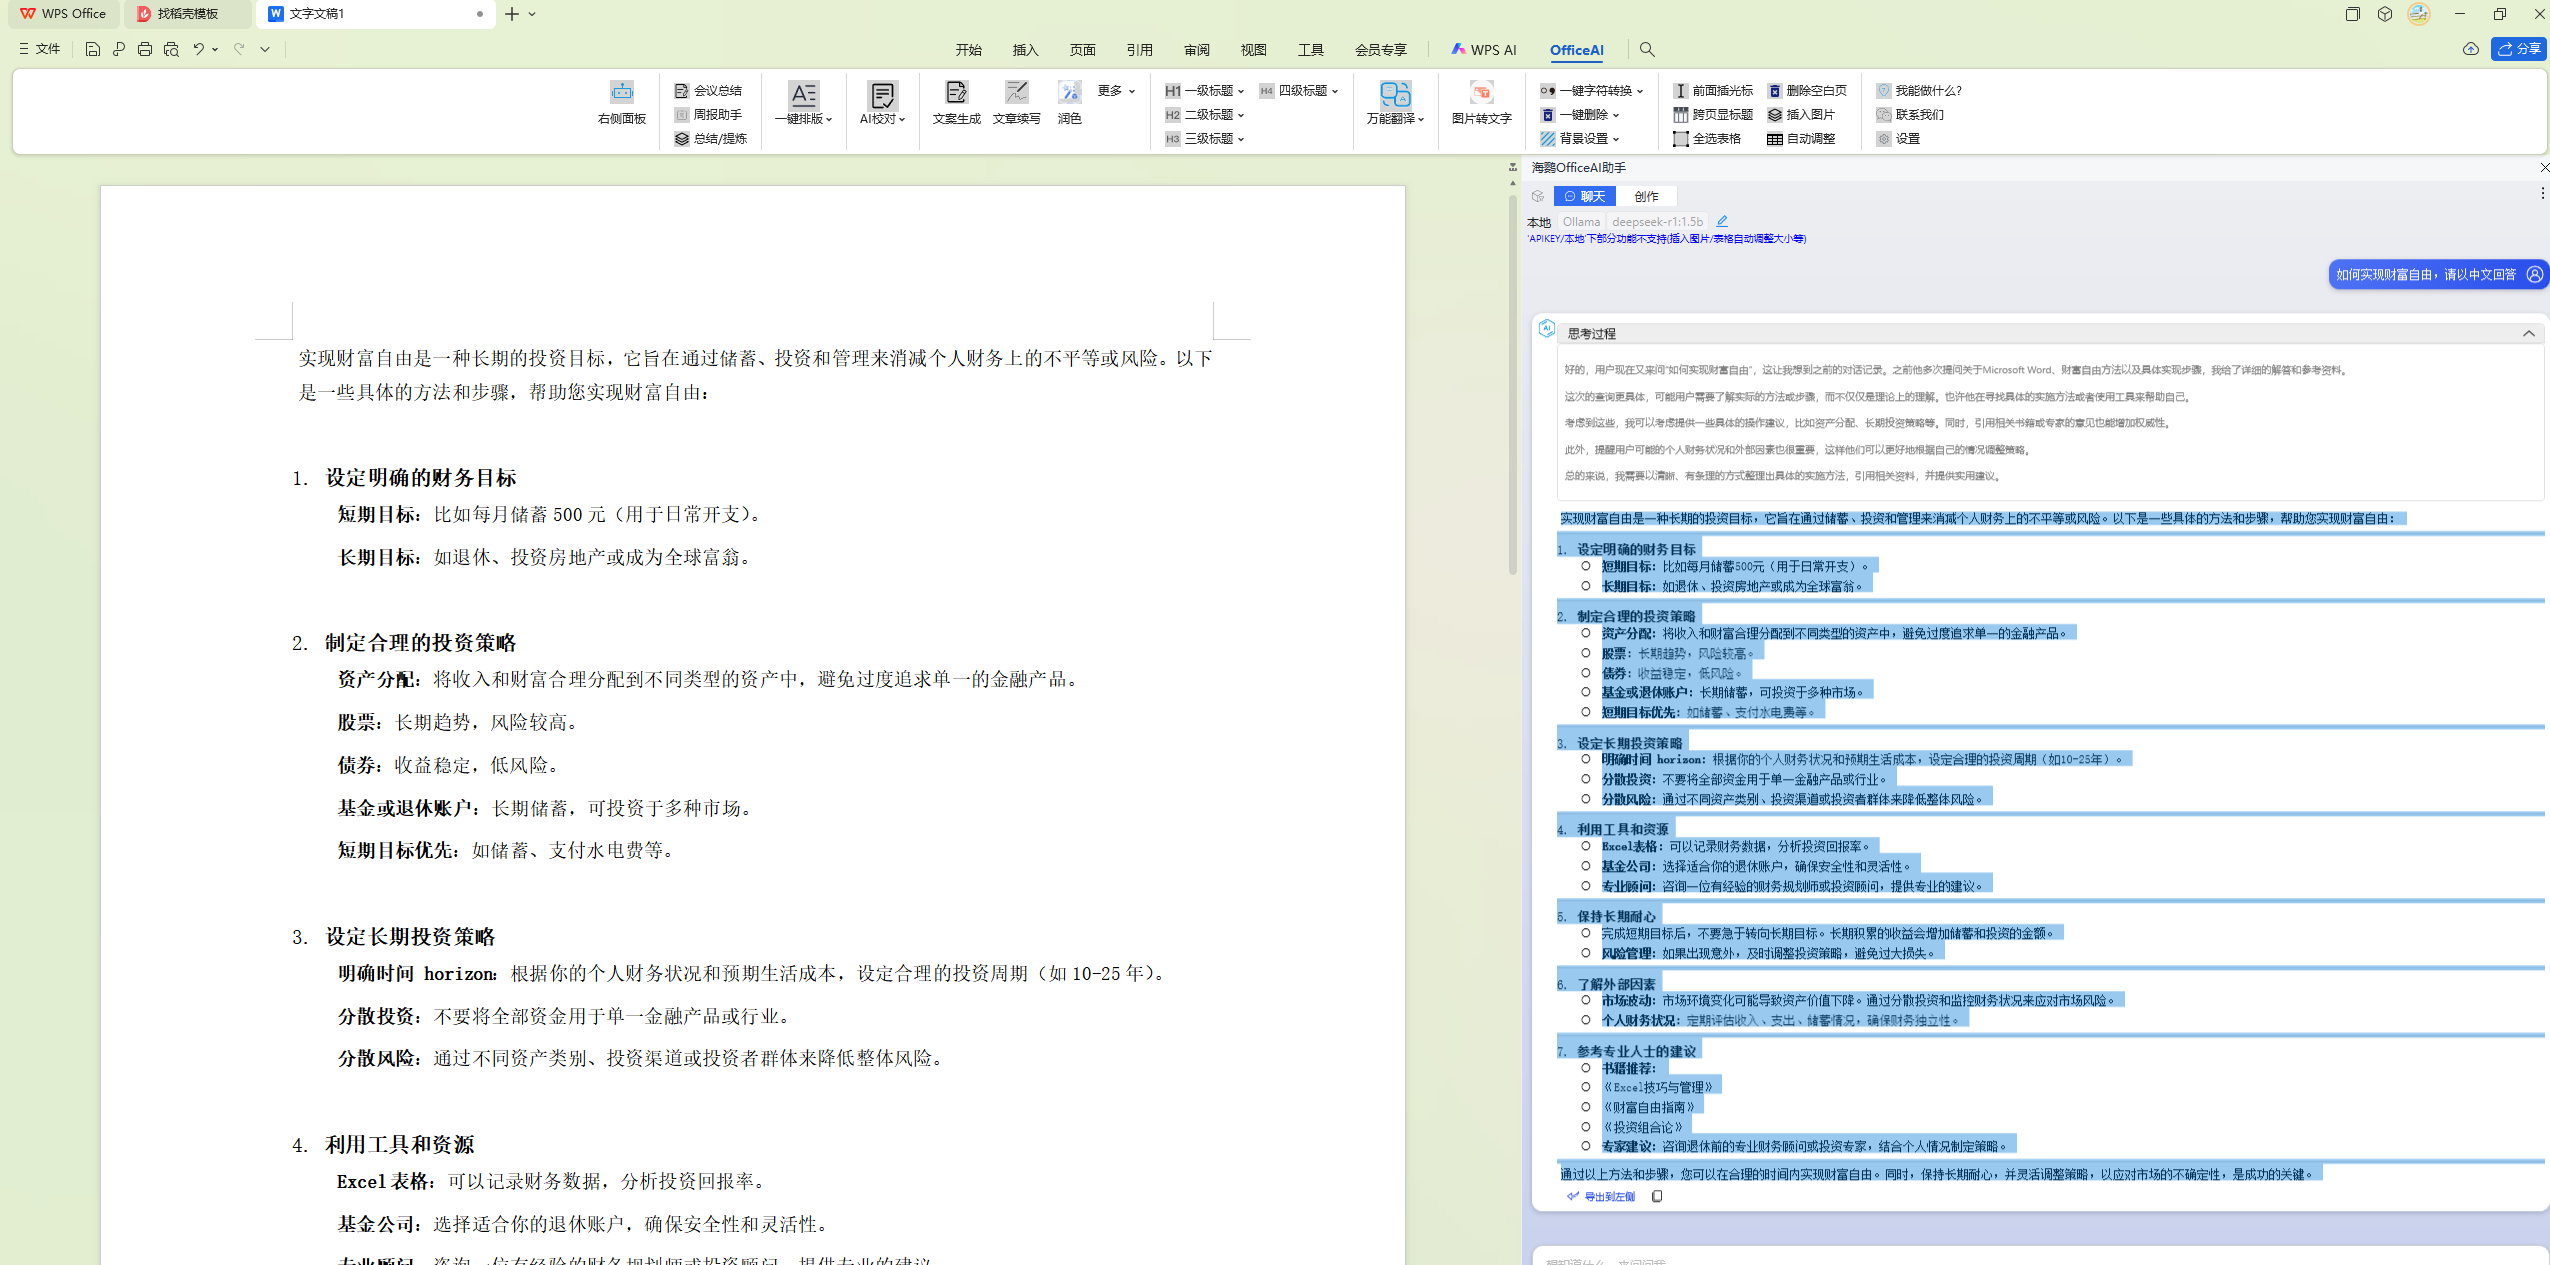
Task: Close the 海鹦OfficeAI助手 panel
Action: coord(2543,167)
